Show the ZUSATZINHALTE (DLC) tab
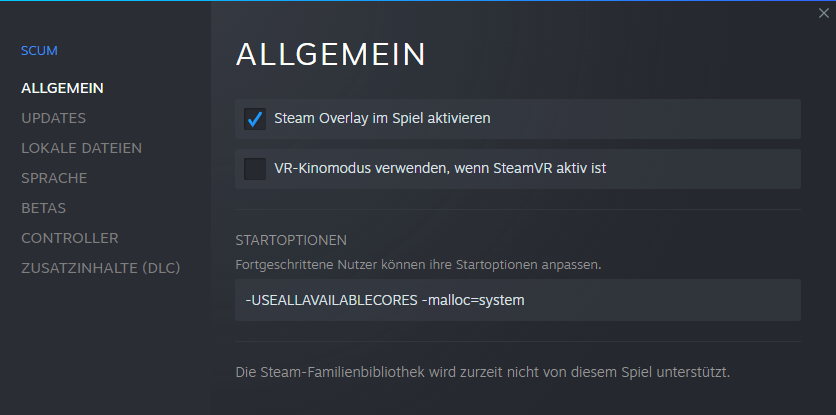 tap(101, 268)
